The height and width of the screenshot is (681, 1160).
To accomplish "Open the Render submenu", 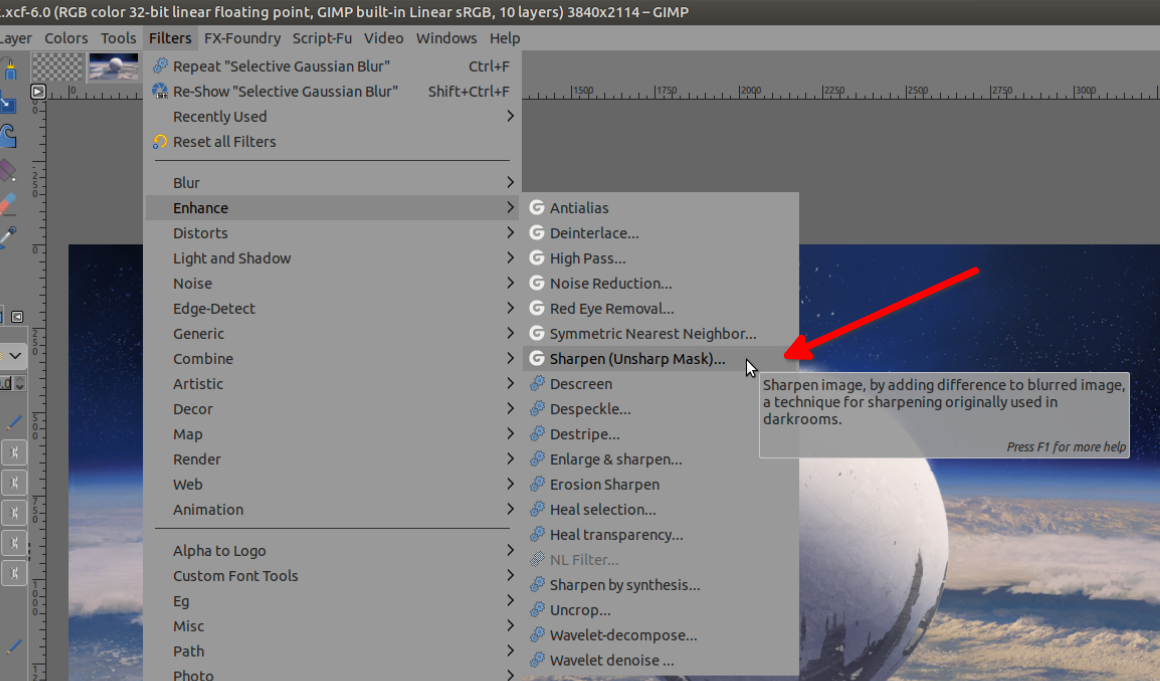I will 333,459.
